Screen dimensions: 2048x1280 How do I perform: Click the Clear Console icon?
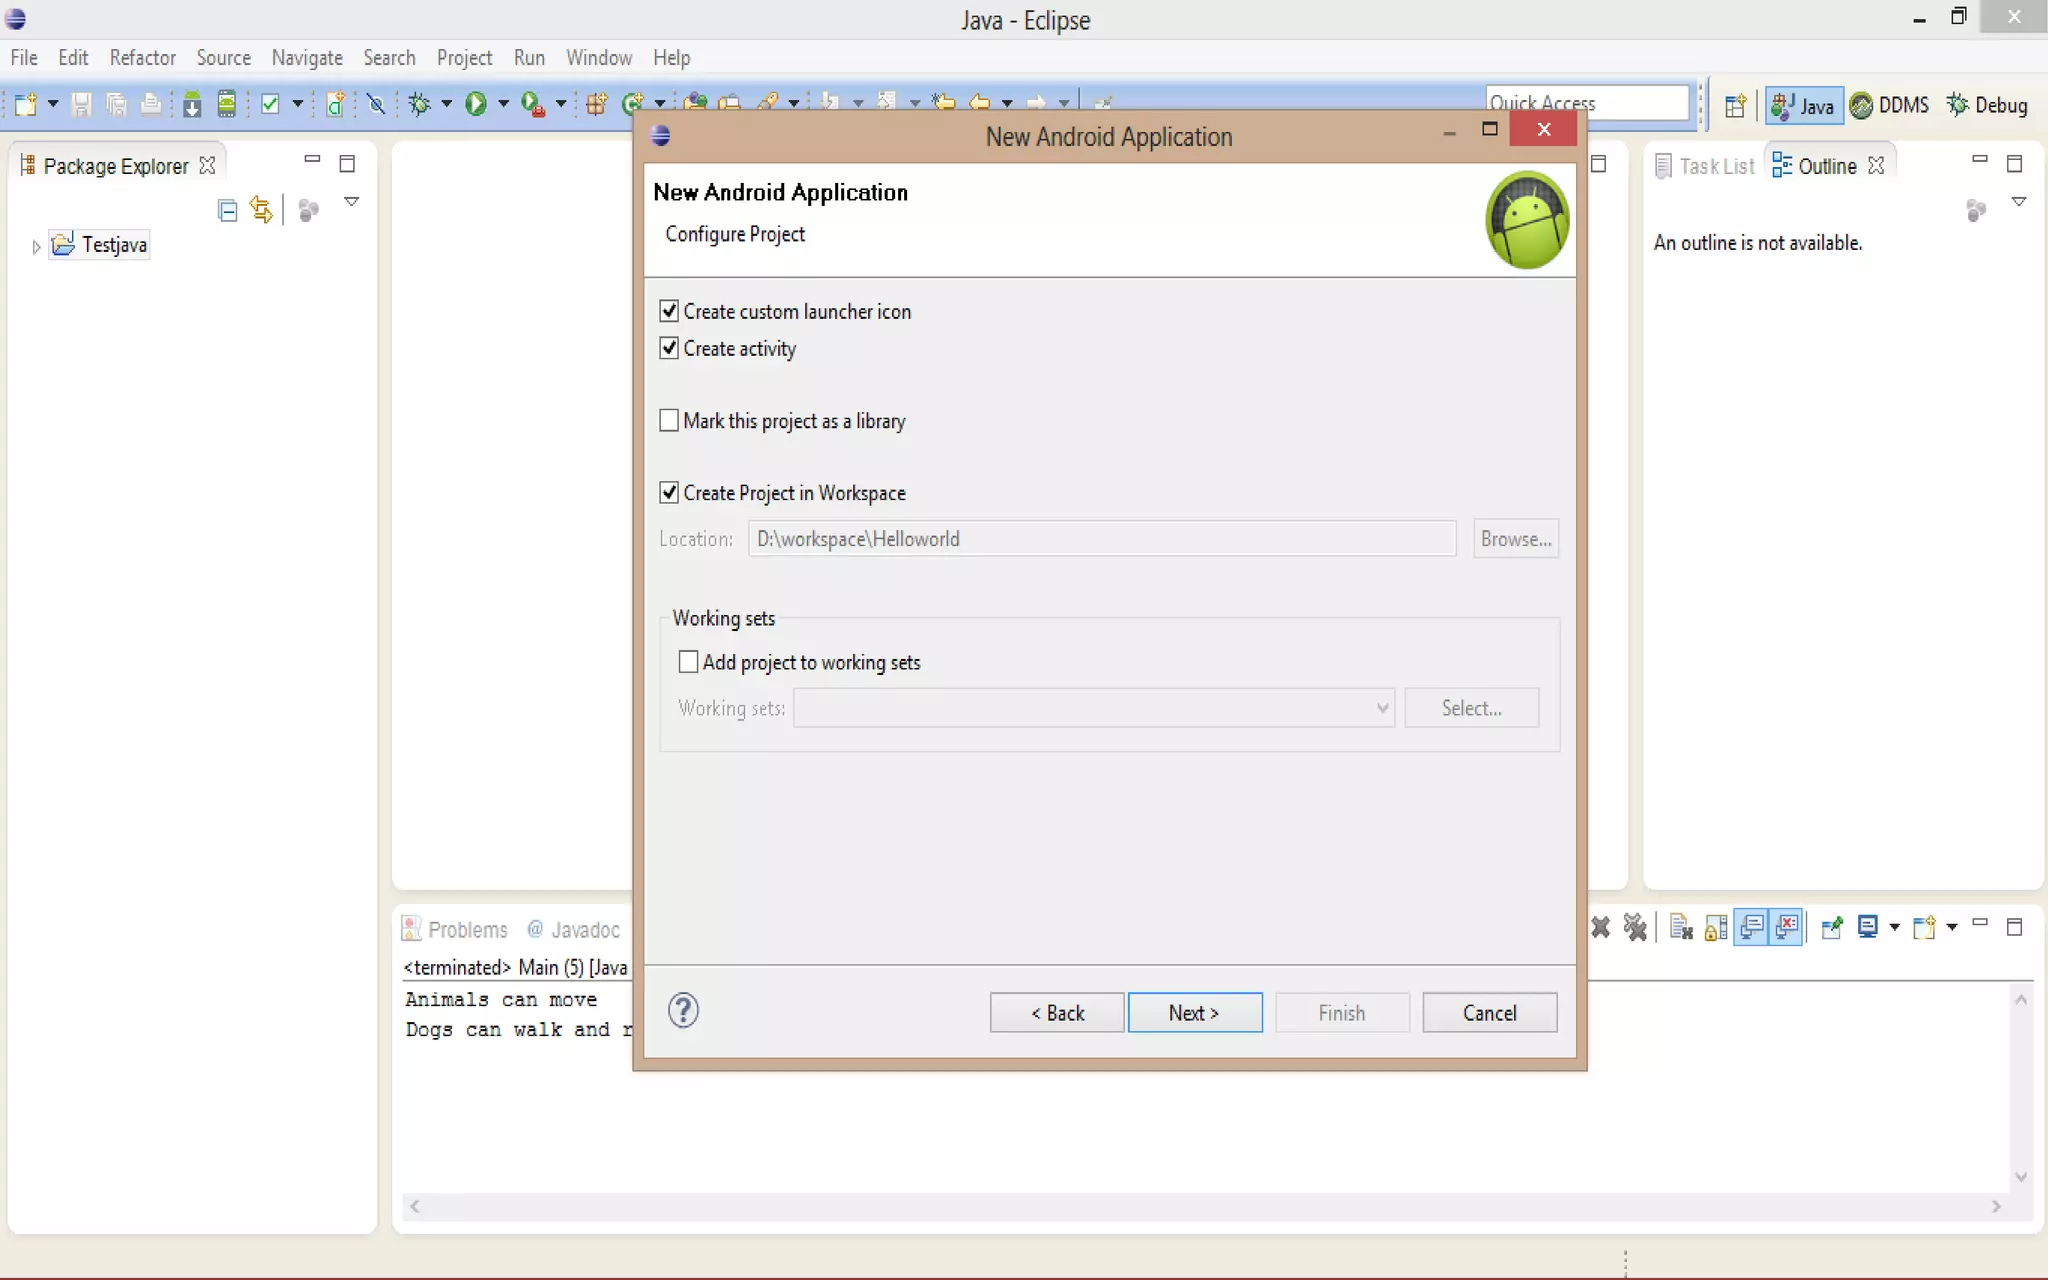(1680, 928)
